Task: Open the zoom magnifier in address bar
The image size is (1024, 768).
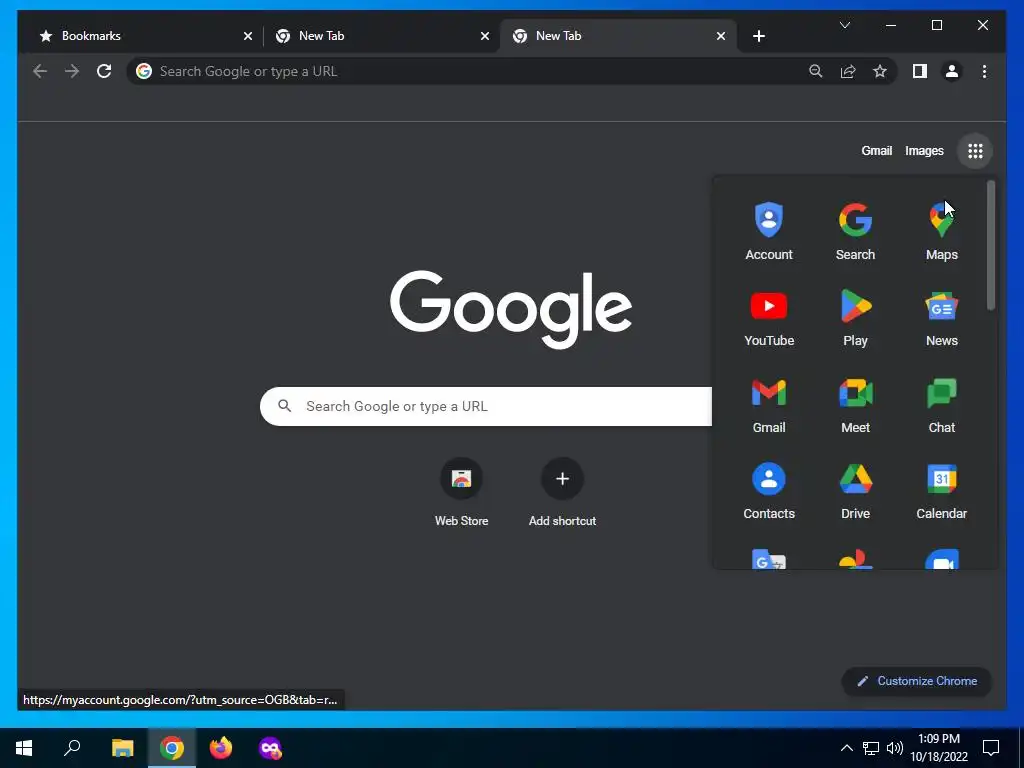Action: tap(816, 71)
